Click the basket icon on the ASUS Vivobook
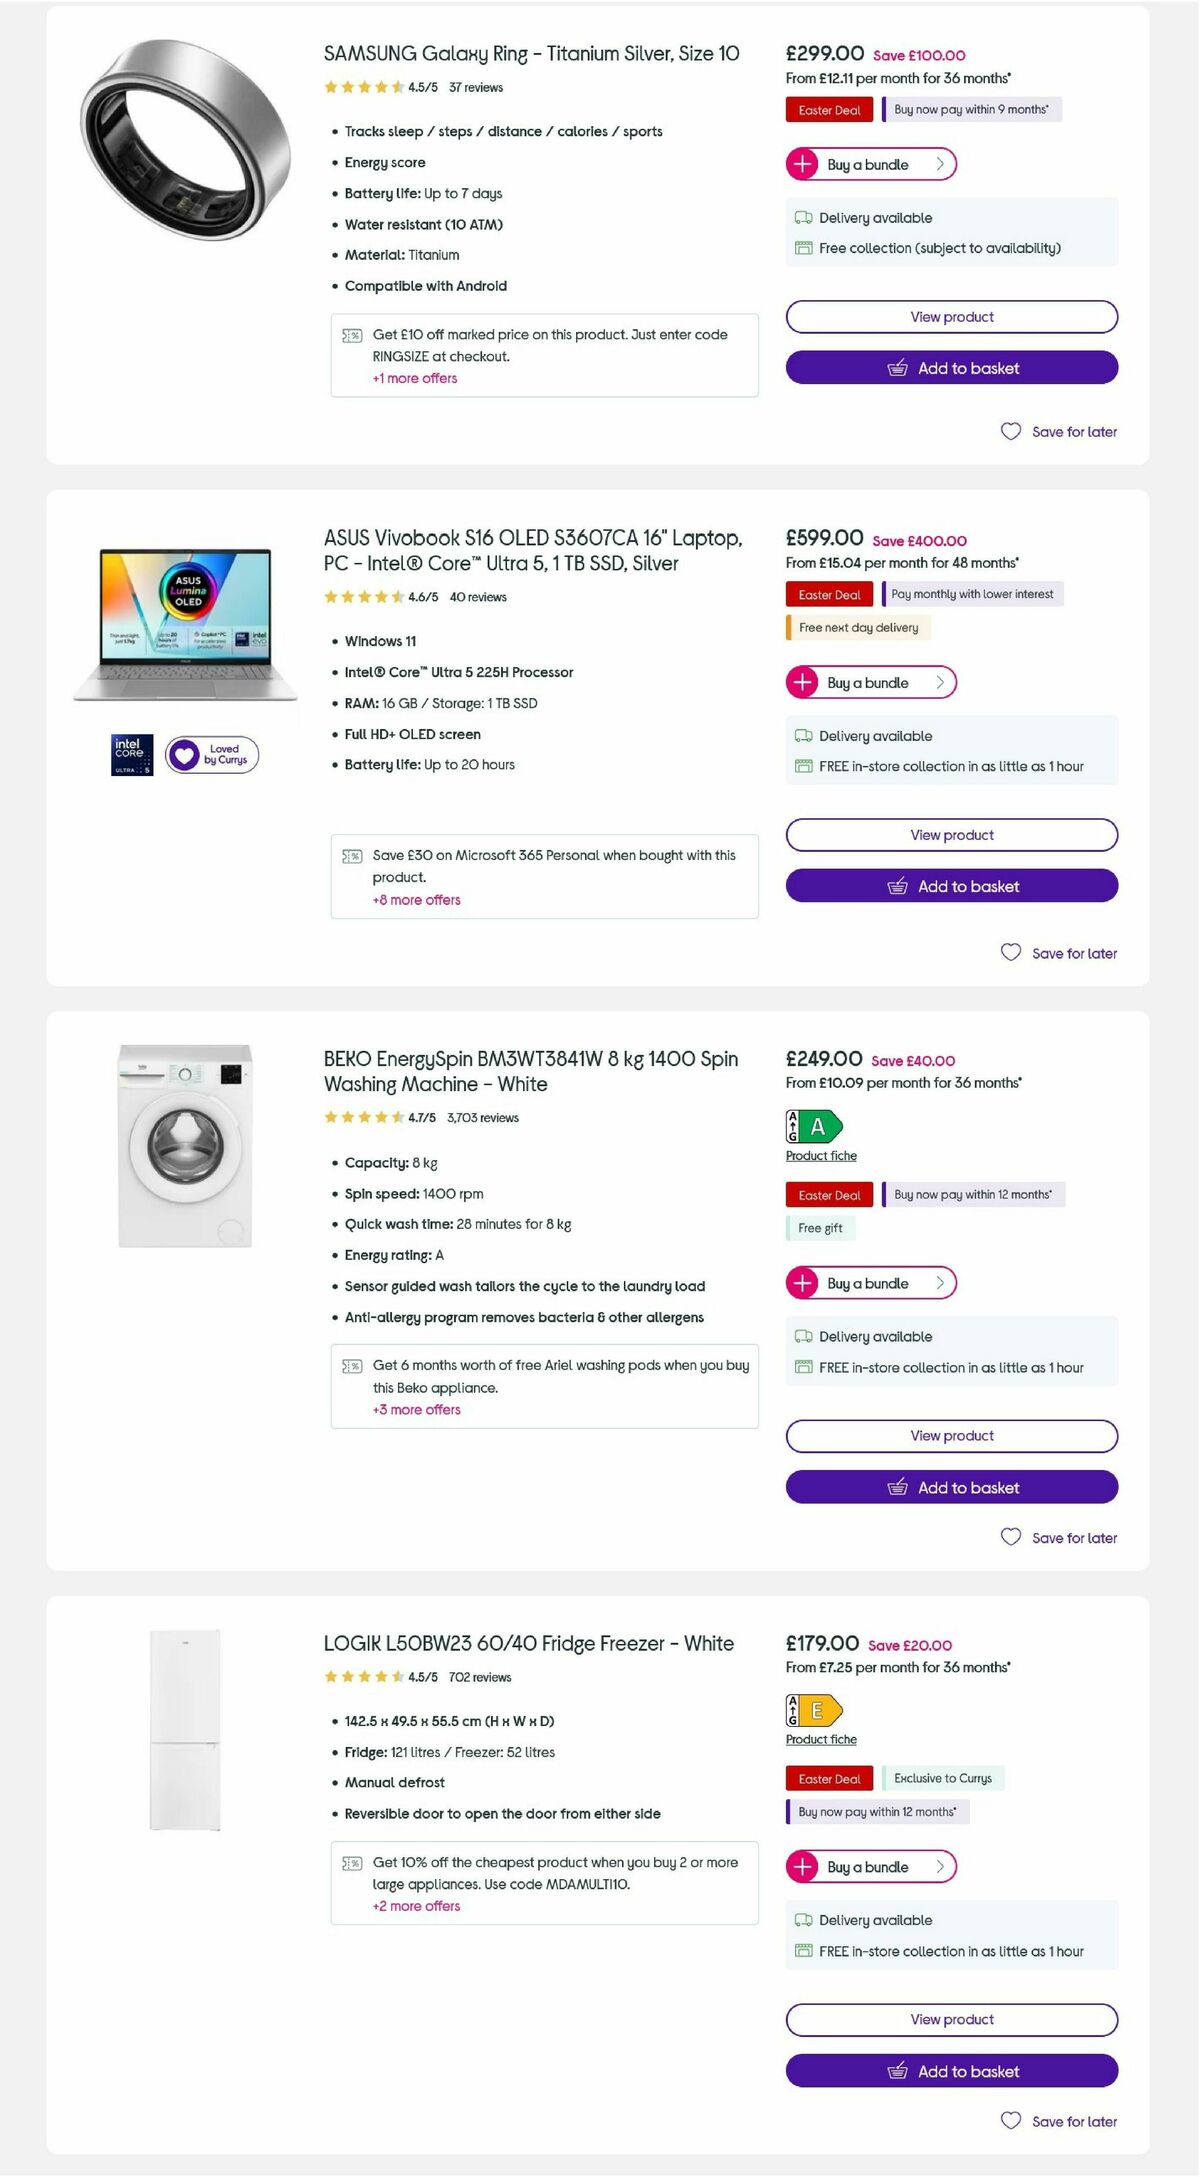The image size is (1200, 2177). point(898,886)
